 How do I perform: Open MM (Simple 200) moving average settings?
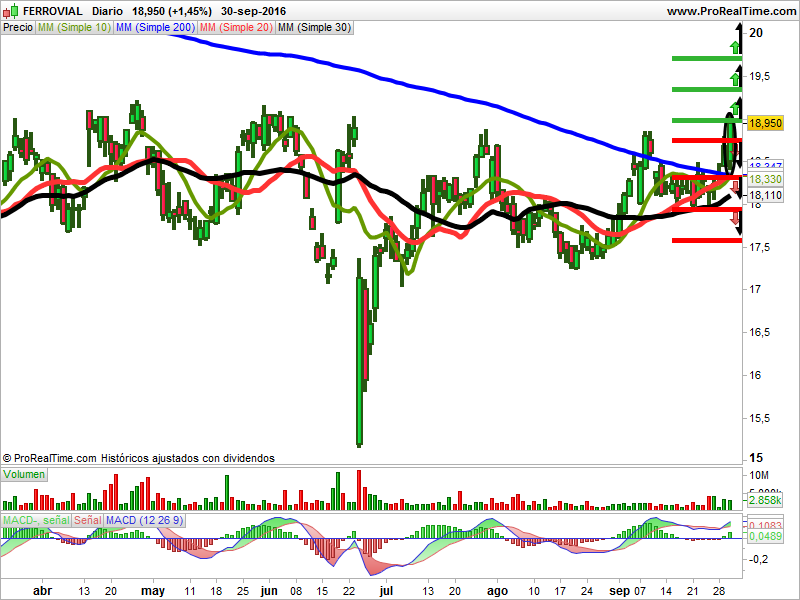[x=155, y=28]
